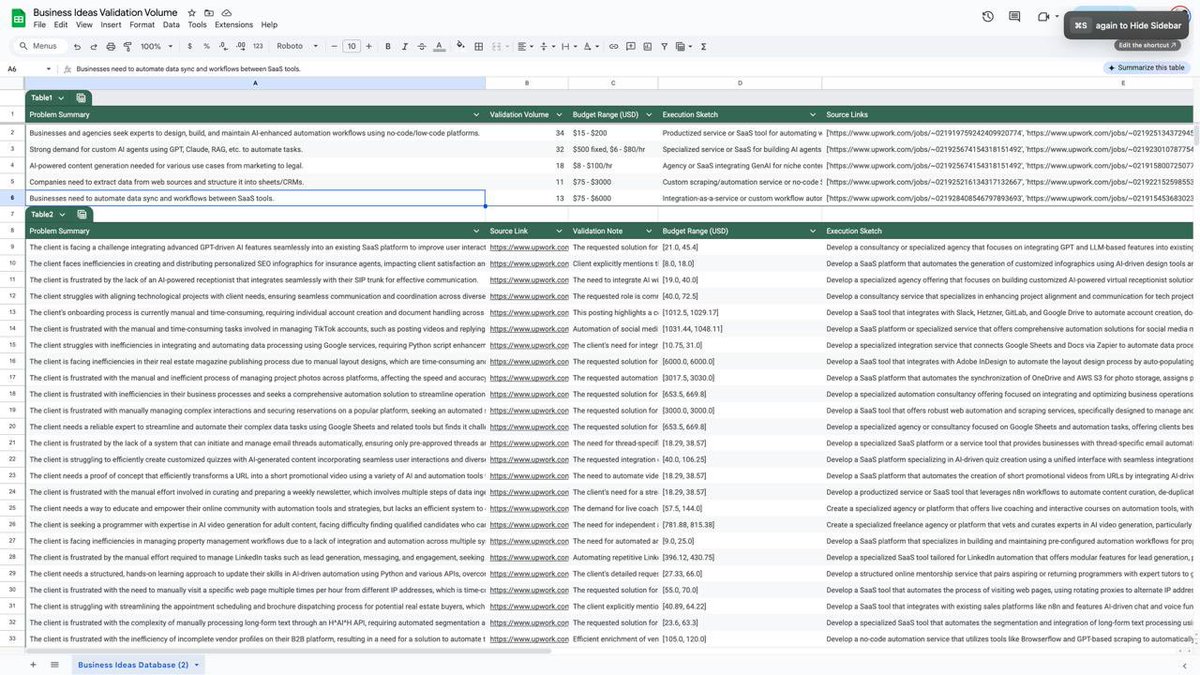Screen dimensions: 1200x675
Task: Open Validation Note column dropdown
Action: coord(649,231)
